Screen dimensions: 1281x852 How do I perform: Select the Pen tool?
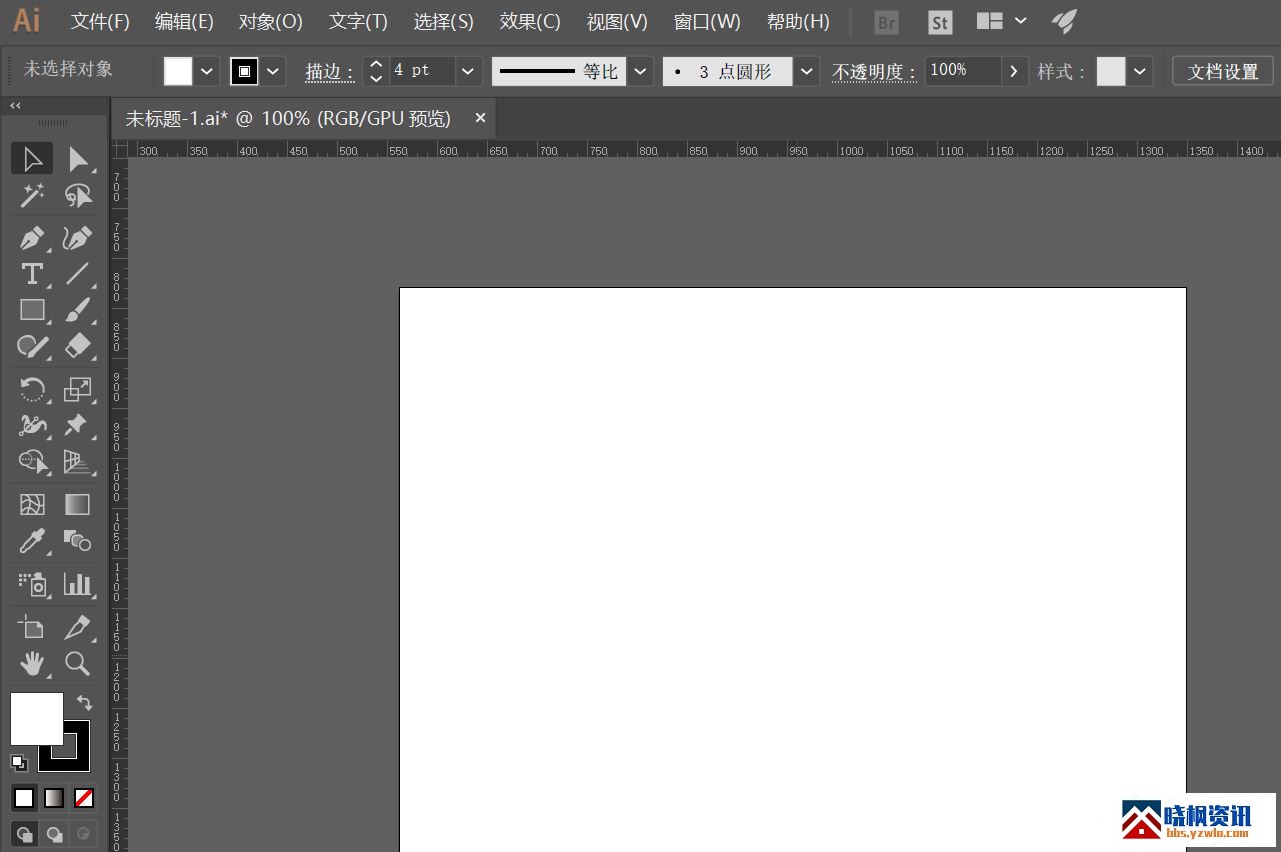pyautogui.click(x=32, y=238)
